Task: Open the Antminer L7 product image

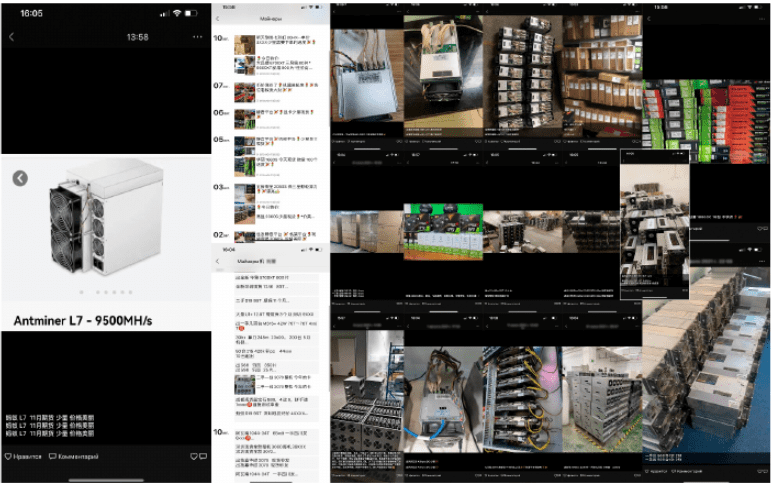Action: tap(106, 216)
